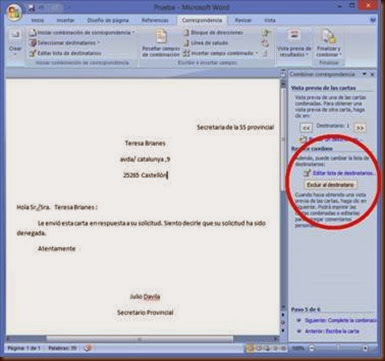Switch to the Inicio tab

(x=37, y=20)
